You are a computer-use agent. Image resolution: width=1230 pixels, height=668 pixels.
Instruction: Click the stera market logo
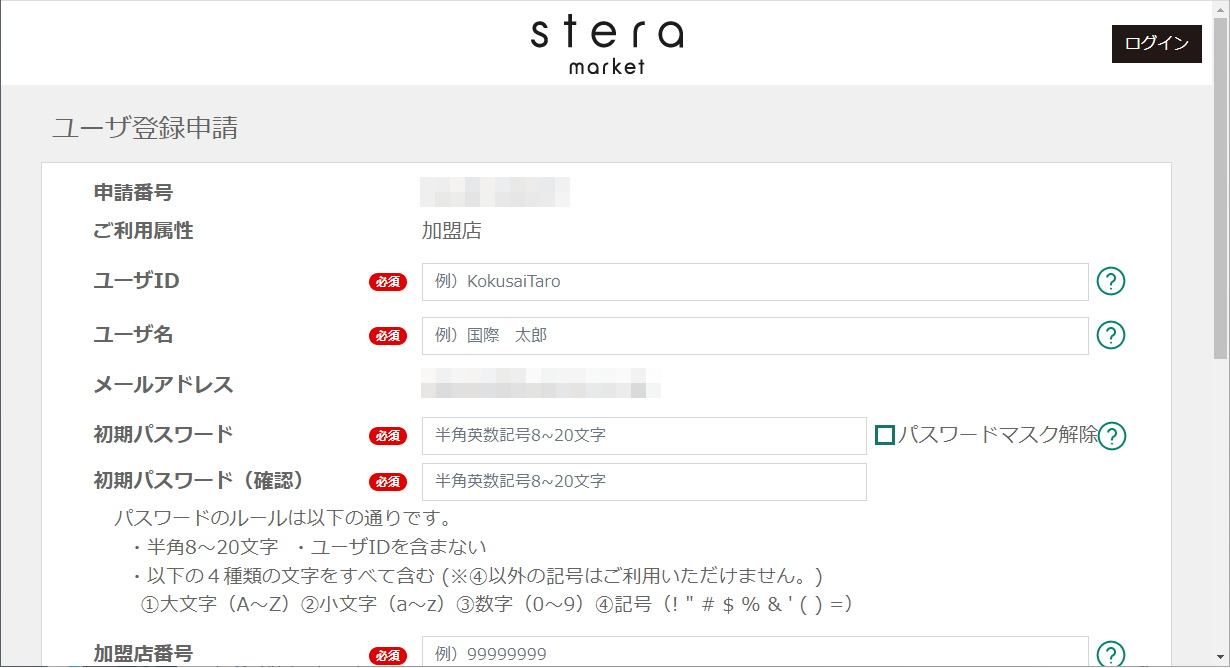click(x=607, y=44)
